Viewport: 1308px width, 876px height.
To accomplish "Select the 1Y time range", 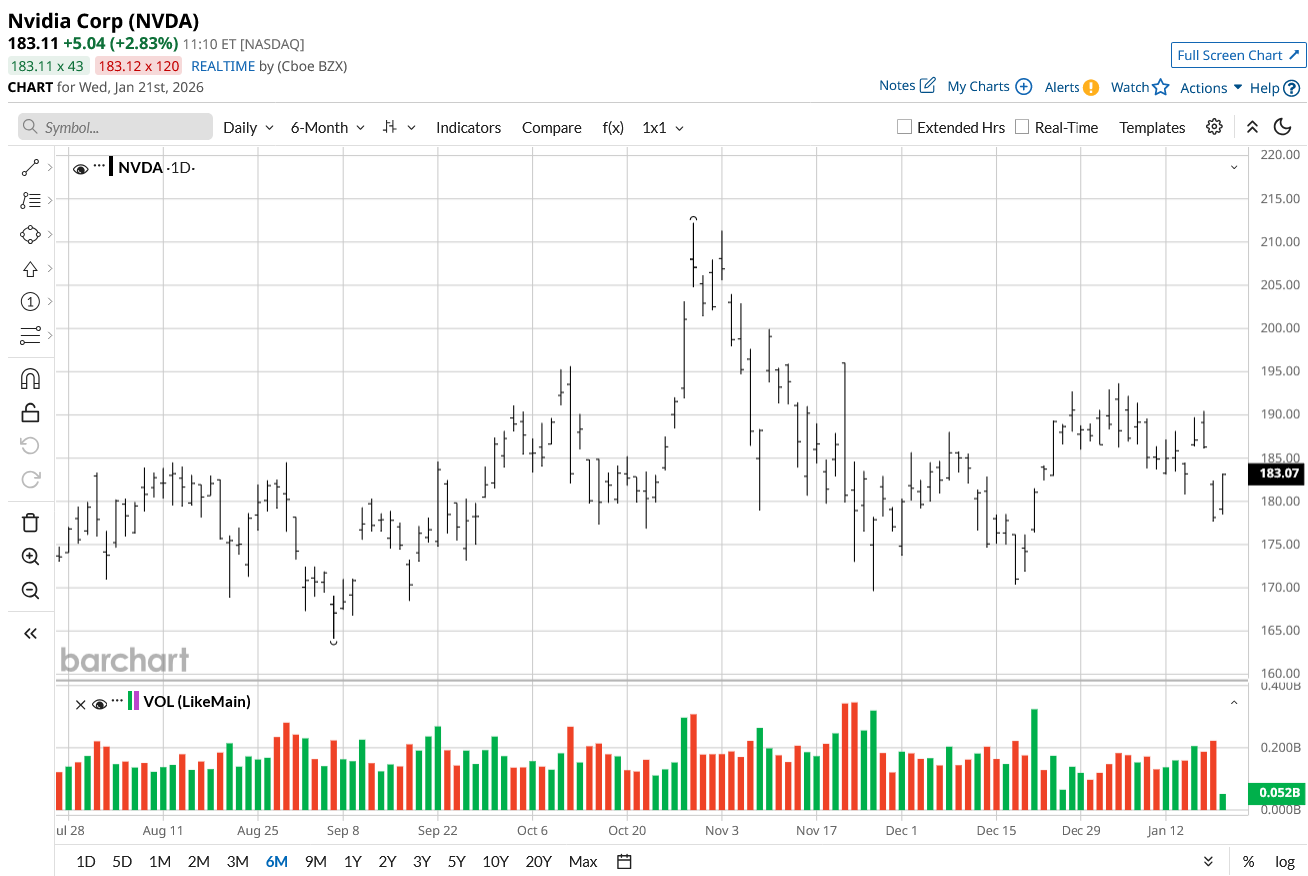I will tap(352, 862).
